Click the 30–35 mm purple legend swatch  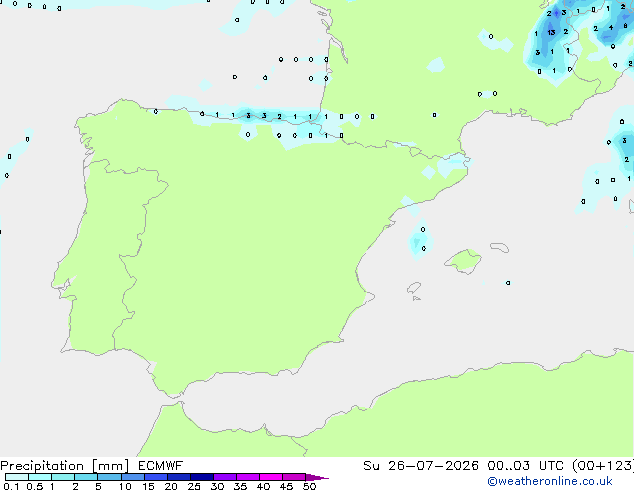[x=225, y=477]
